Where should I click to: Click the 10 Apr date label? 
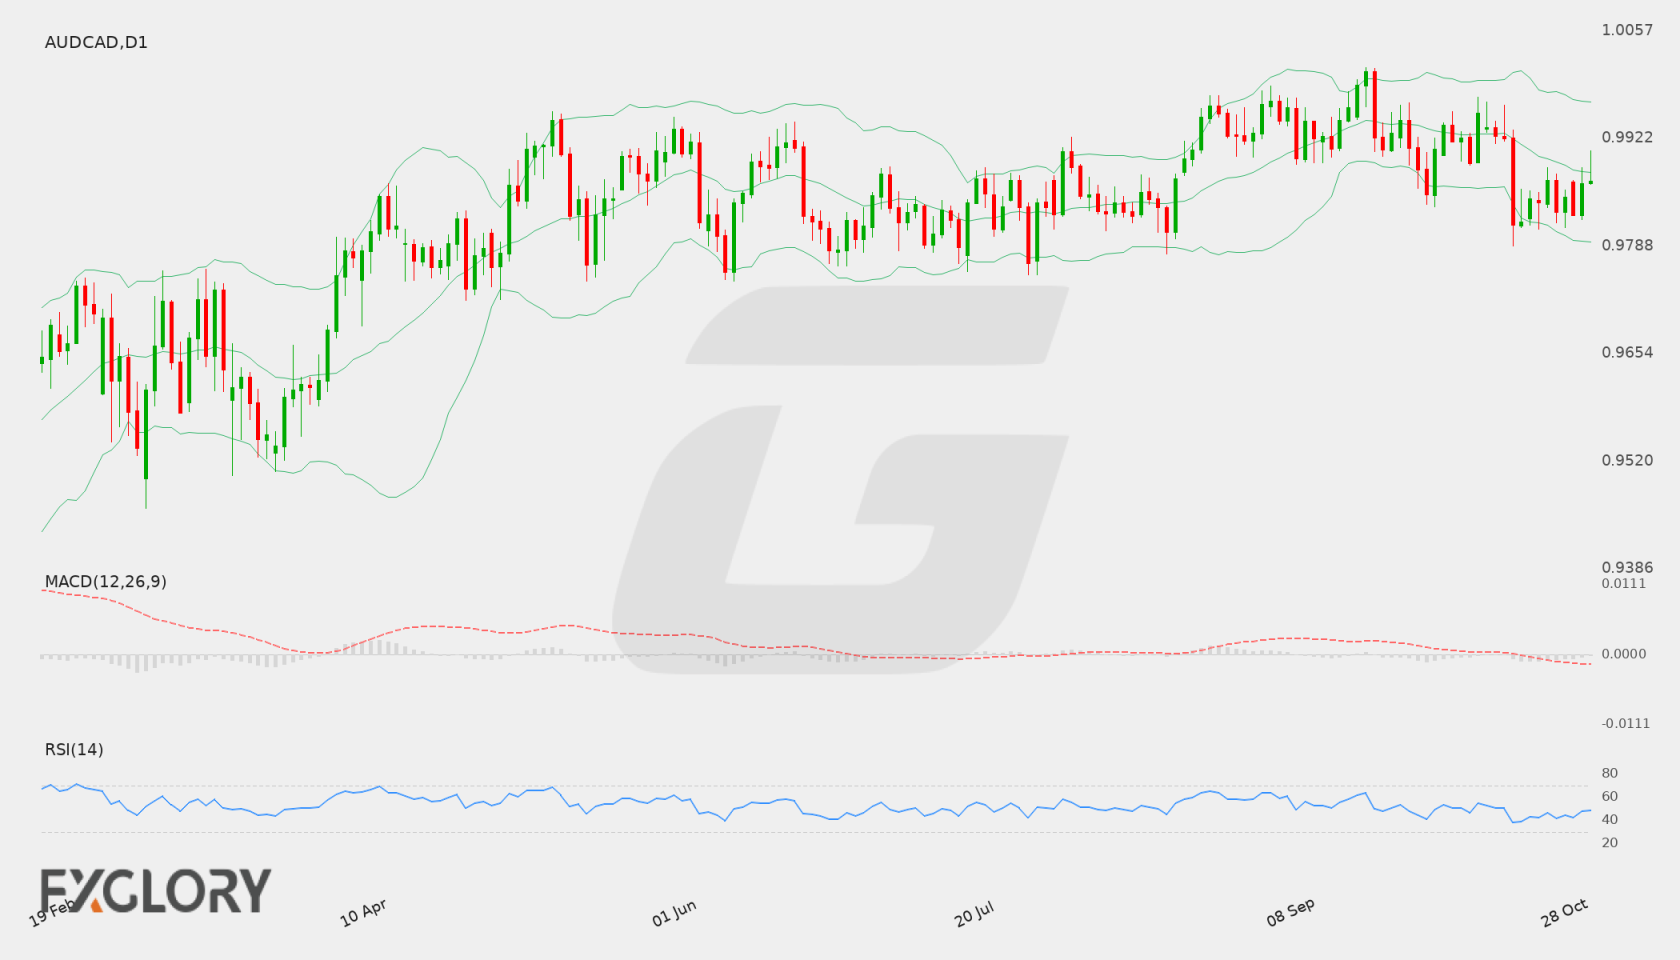[x=363, y=913]
